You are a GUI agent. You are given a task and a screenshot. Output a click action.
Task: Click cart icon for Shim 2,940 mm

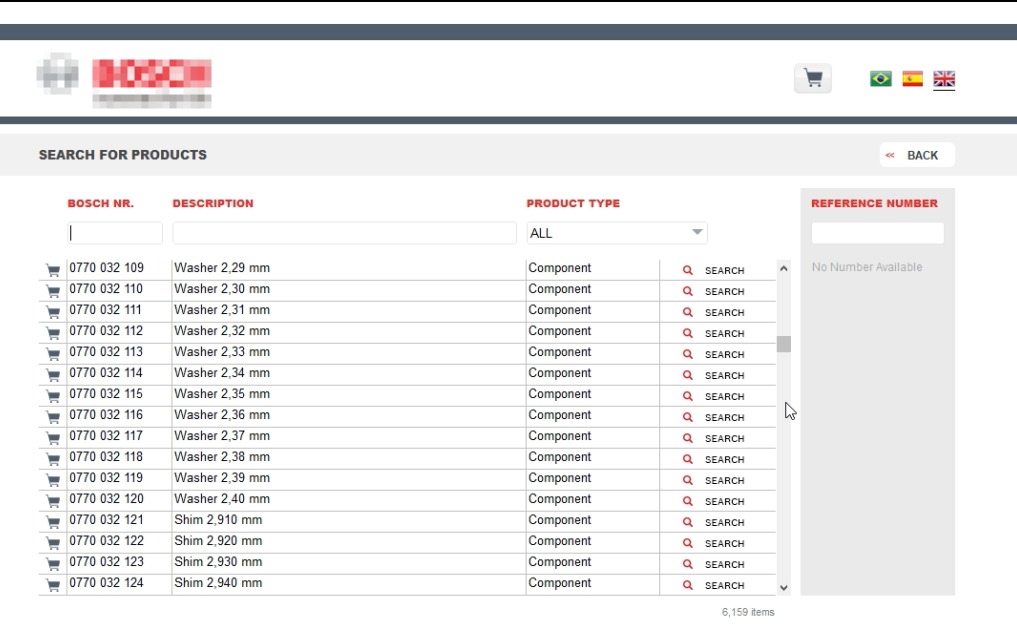click(x=53, y=585)
